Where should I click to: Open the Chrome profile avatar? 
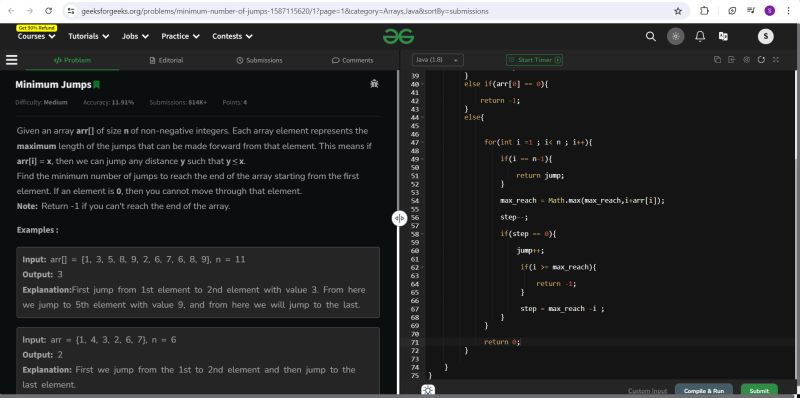770,11
